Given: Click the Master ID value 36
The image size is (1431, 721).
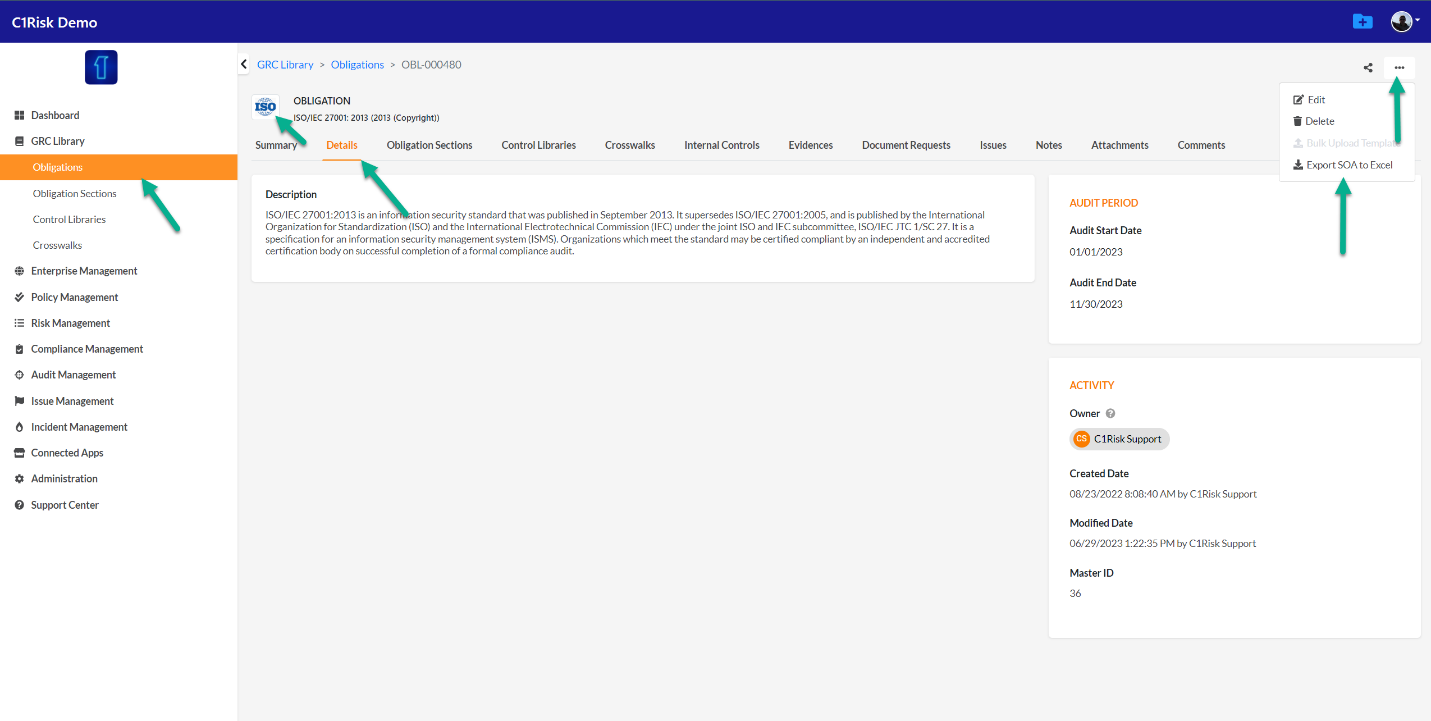Looking at the screenshot, I should pyautogui.click(x=1075, y=594).
